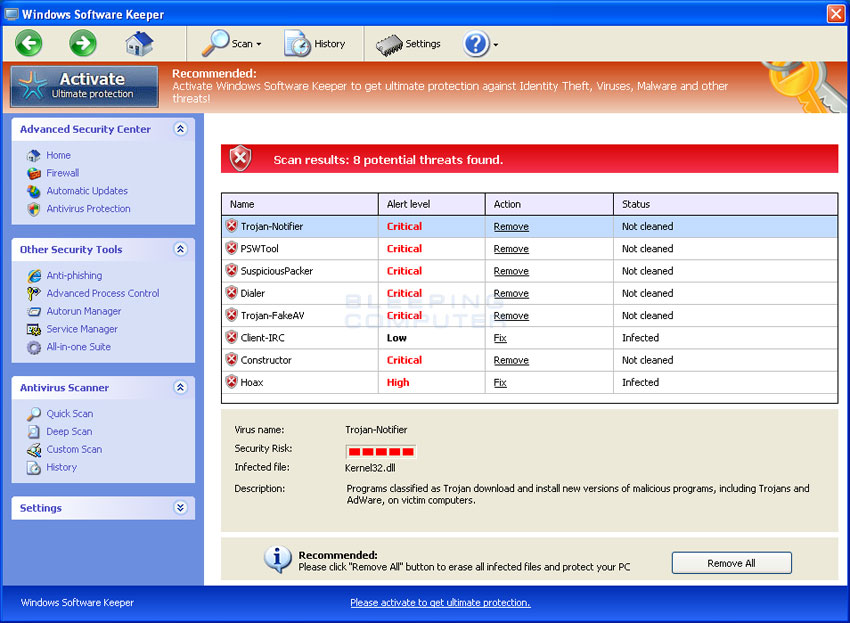Click the Kernel32.dll infected file text
Image resolution: width=850 pixels, height=623 pixels.
(370, 468)
